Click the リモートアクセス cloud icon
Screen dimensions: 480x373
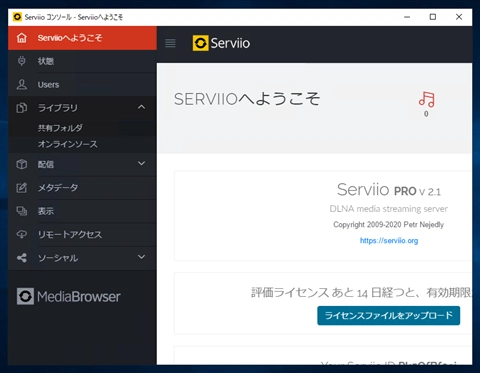(x=22, y=234)
